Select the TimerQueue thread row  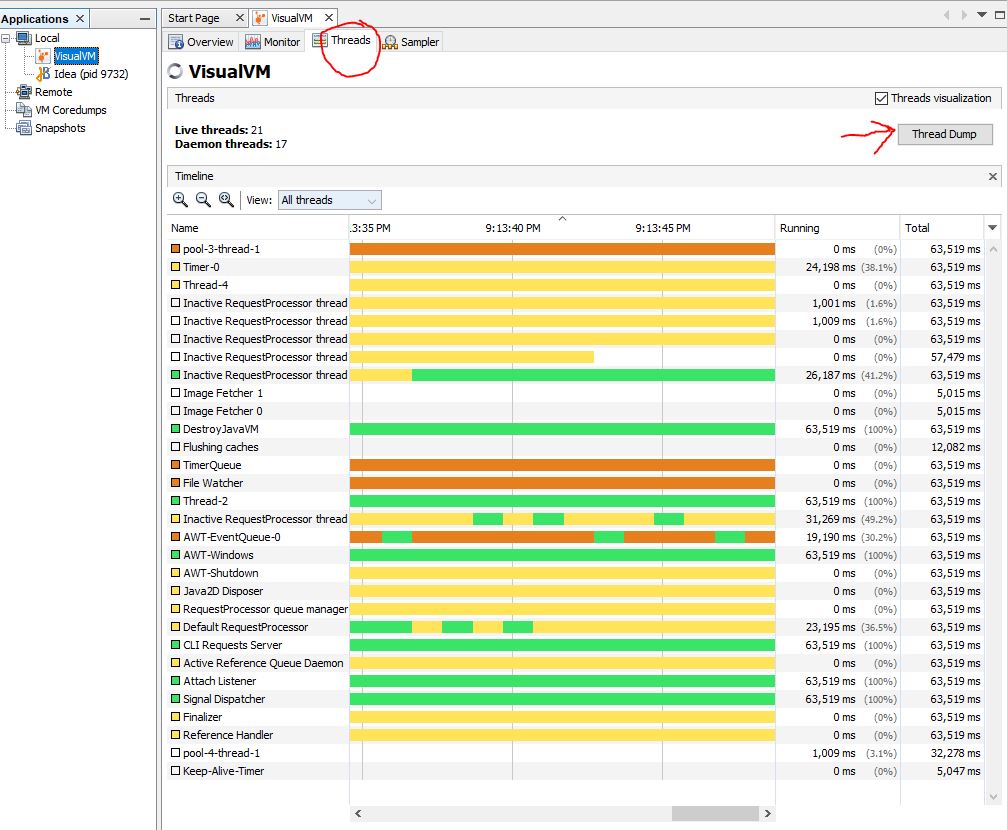pyautogui.click(x=577, y=464)
